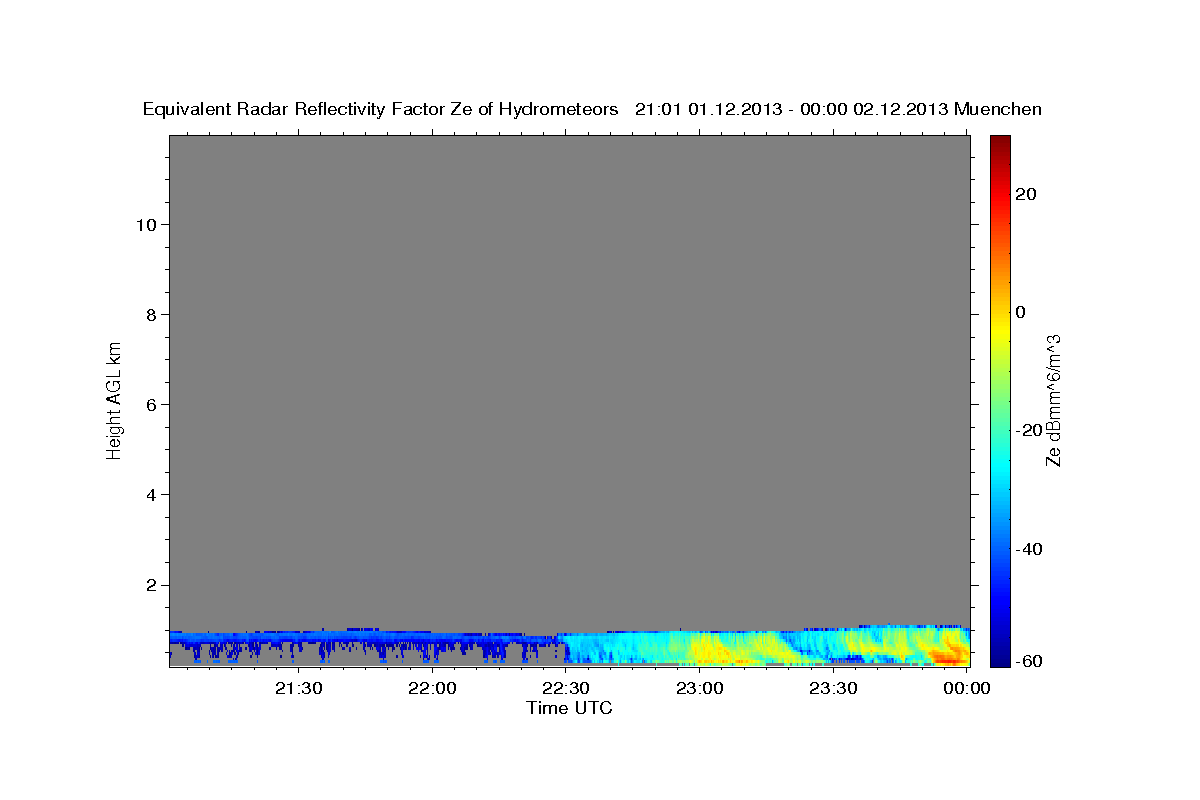Click the plot title 'Equivalent Radar Reflectivity Factor Ze of Hydrometeors'

(x=380, y=109)
